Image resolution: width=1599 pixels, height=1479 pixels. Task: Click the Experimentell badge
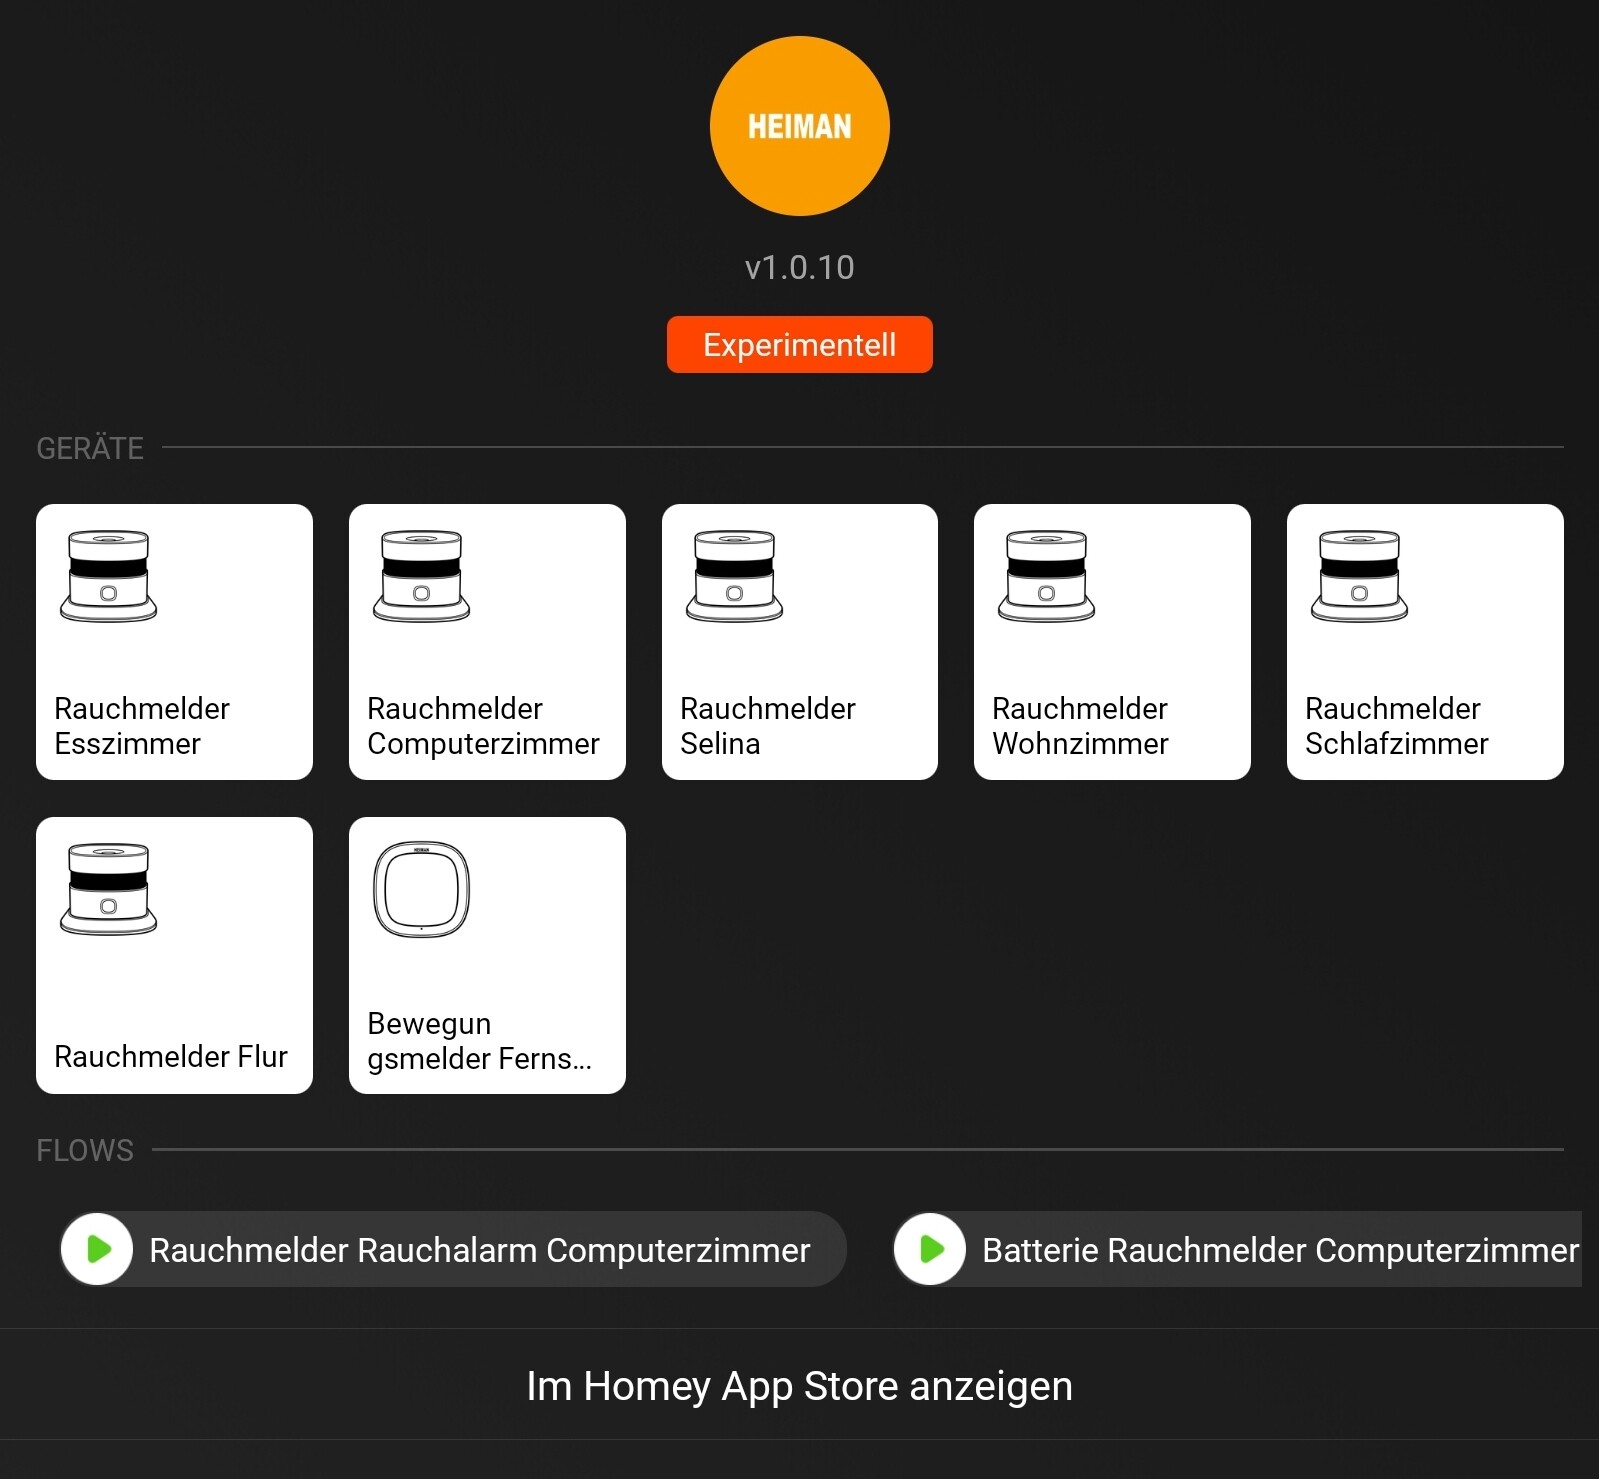click(800, 345)
